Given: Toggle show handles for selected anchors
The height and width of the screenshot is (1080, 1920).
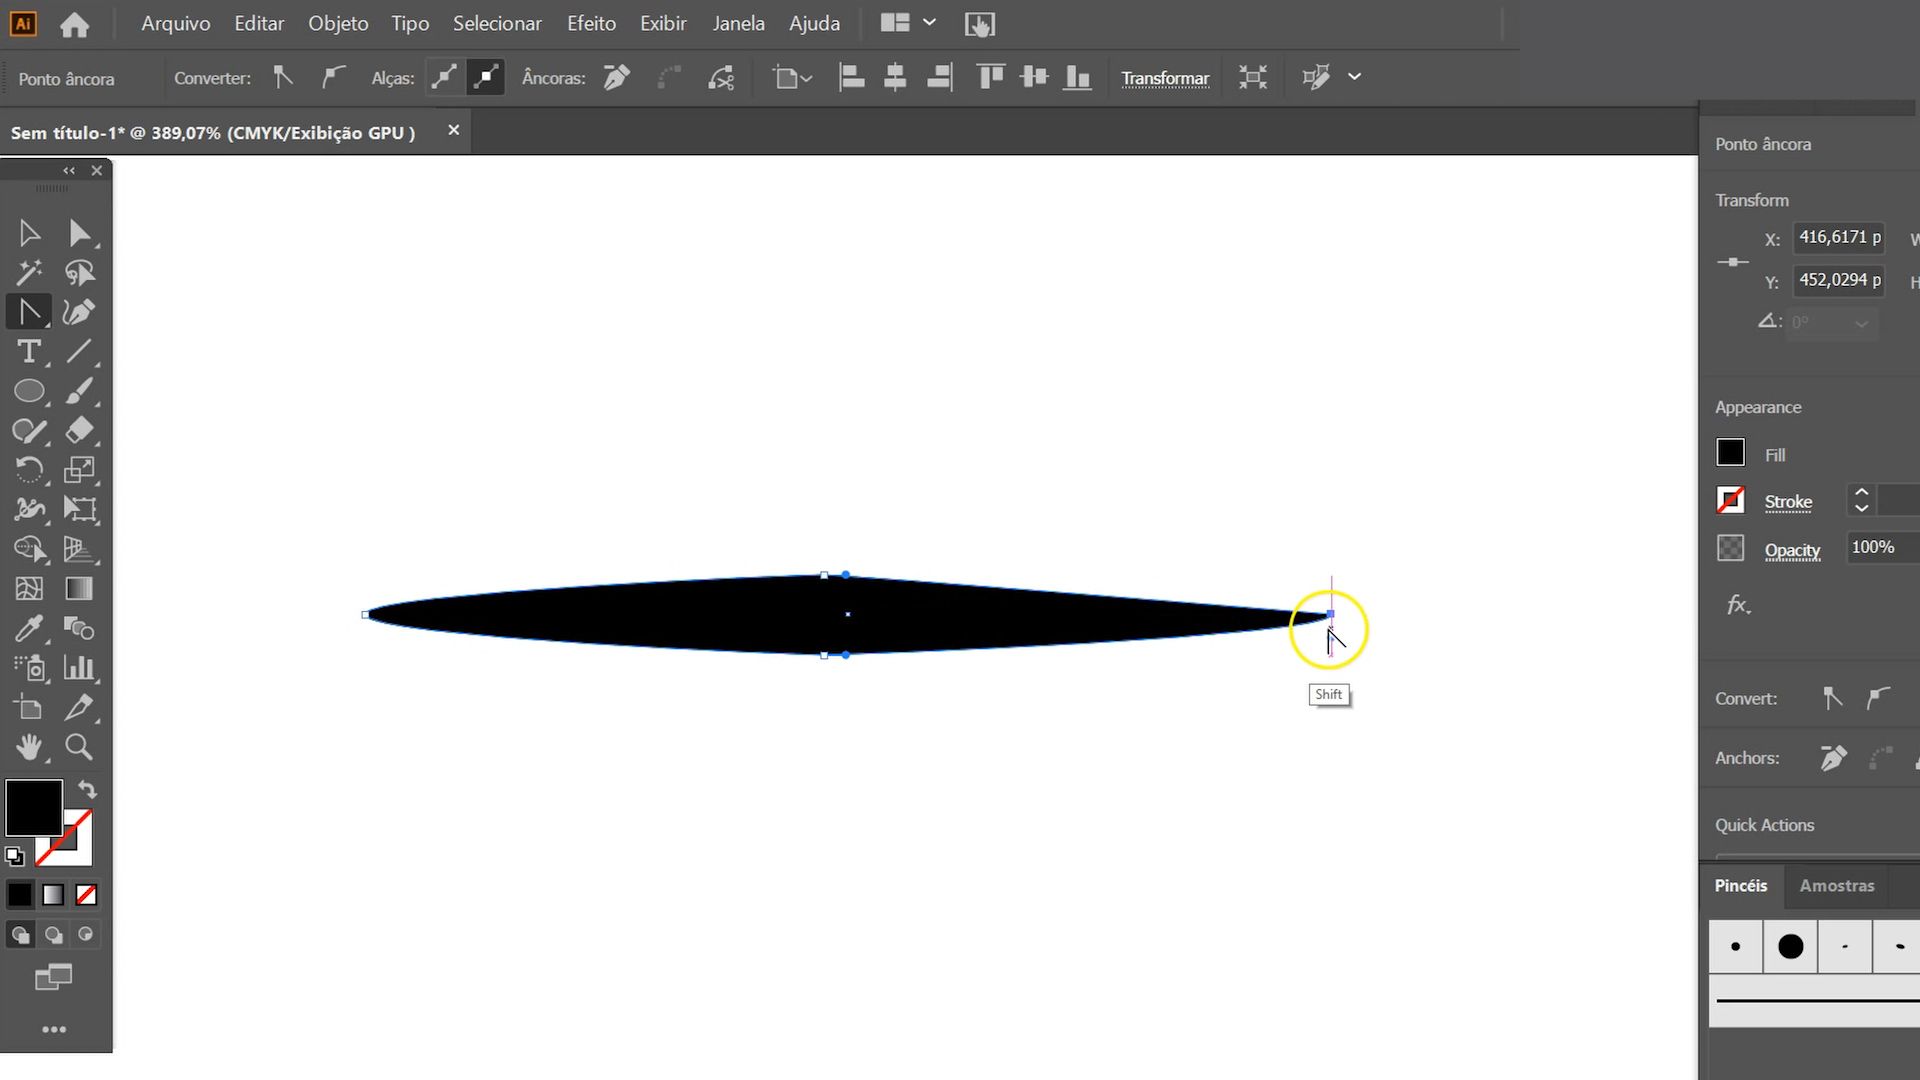Looking at the screenshot, I should [x=444, y=77].
